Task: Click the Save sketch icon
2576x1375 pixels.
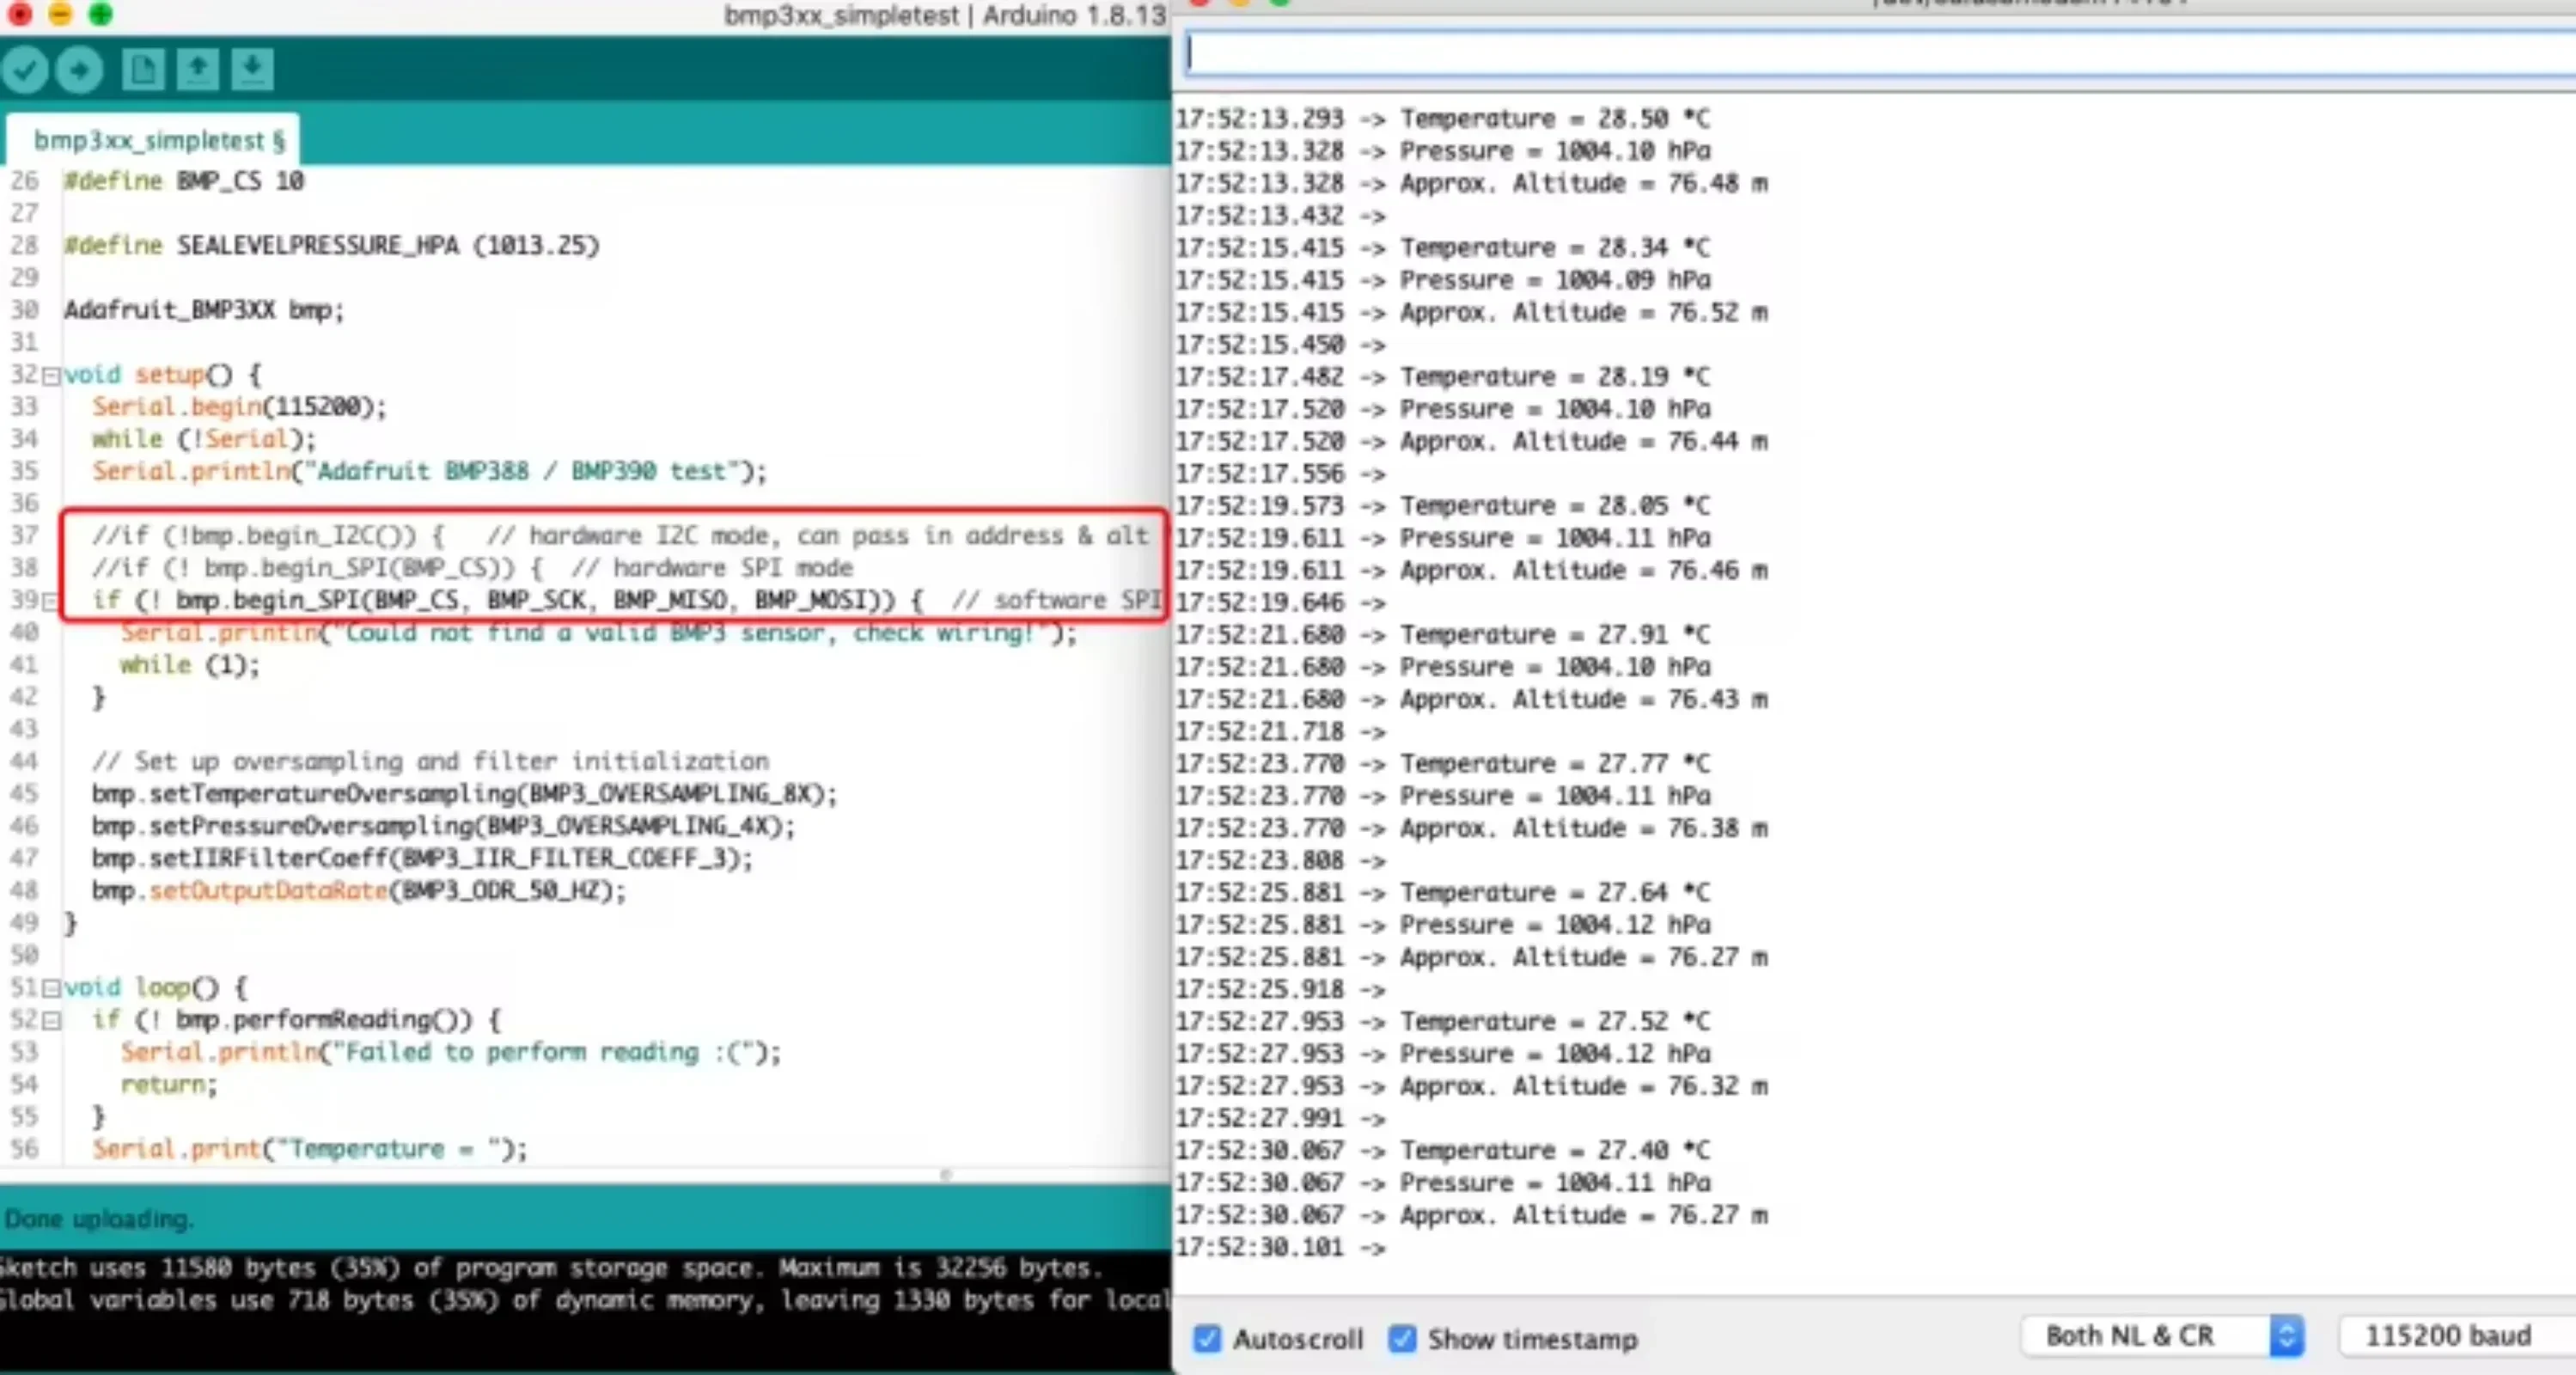Action: pos(252,70)
